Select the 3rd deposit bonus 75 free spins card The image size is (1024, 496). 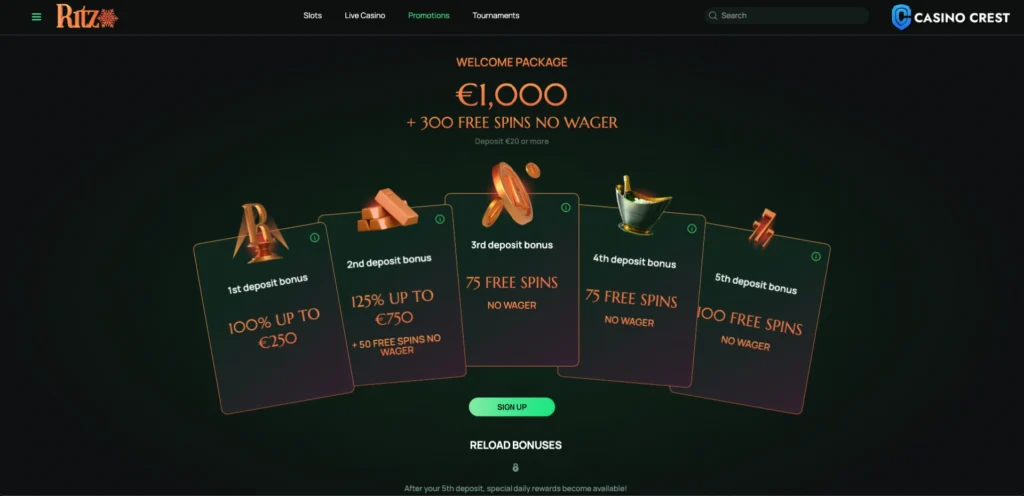point(512,279)
